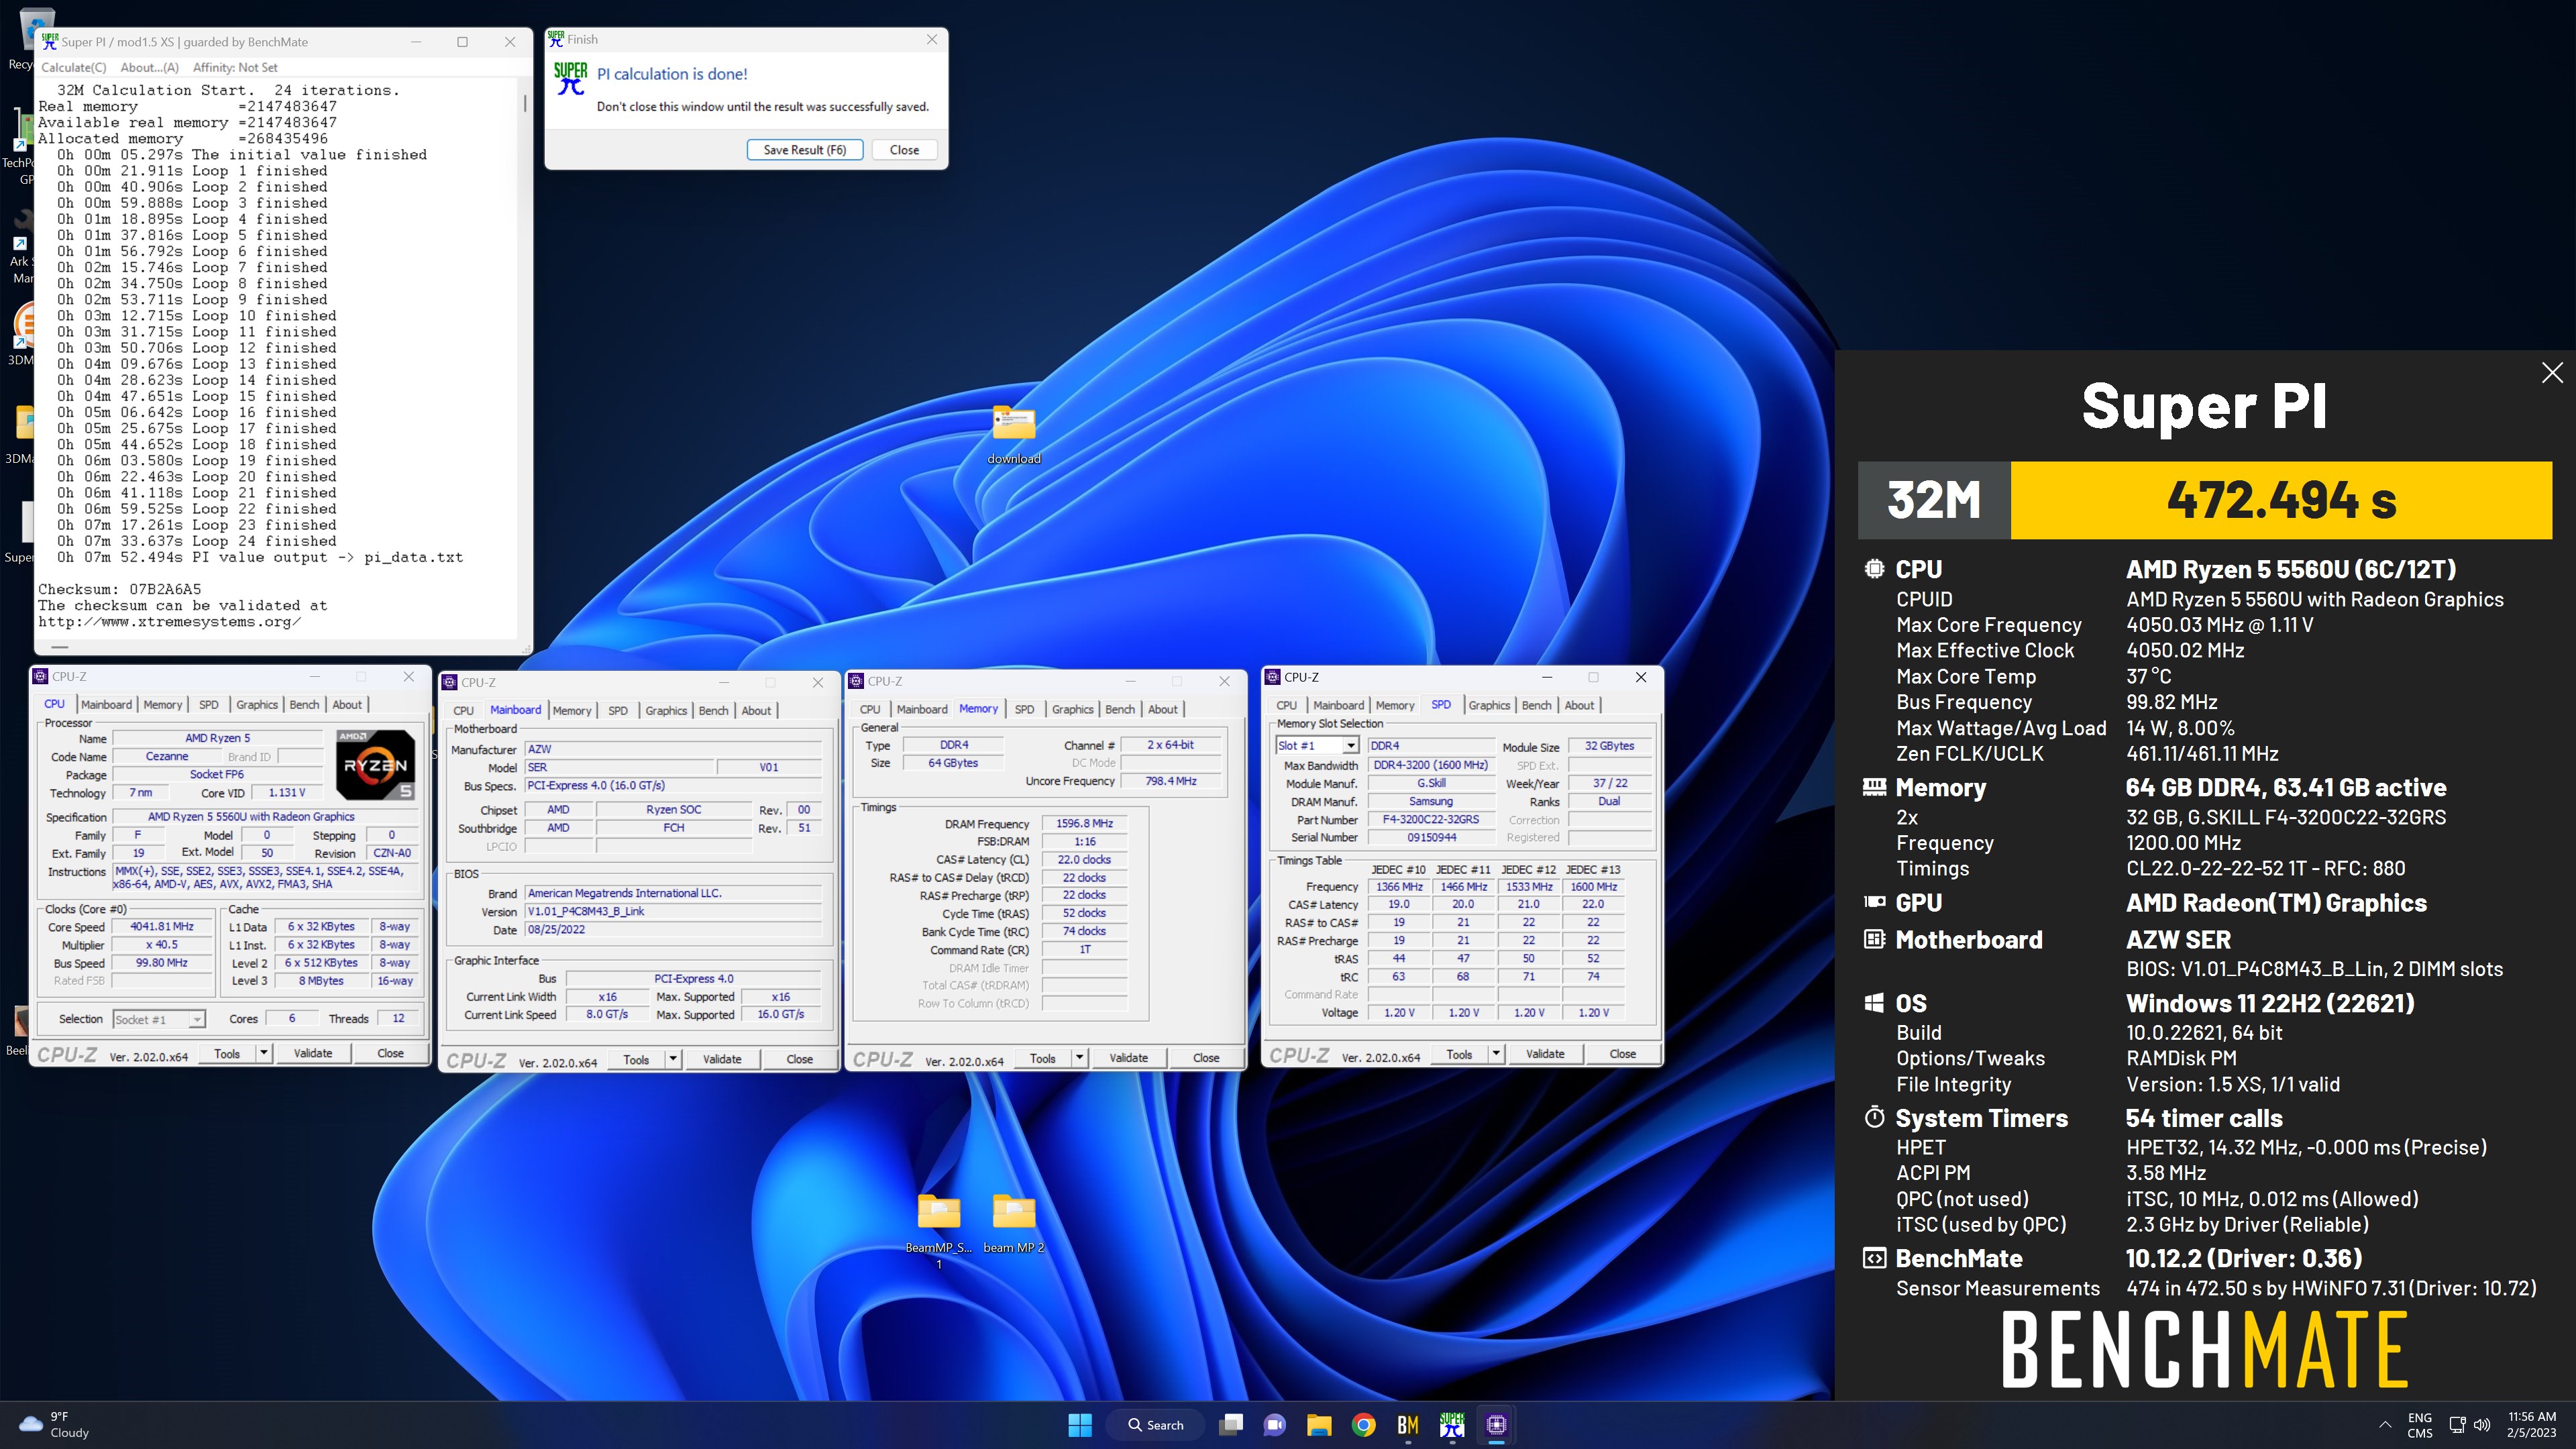Click the DRAM Frequency 1596.8 MHz value
This screenshot has width=2576, height=1449.
pyautogui.click(x=1084, y=824)
